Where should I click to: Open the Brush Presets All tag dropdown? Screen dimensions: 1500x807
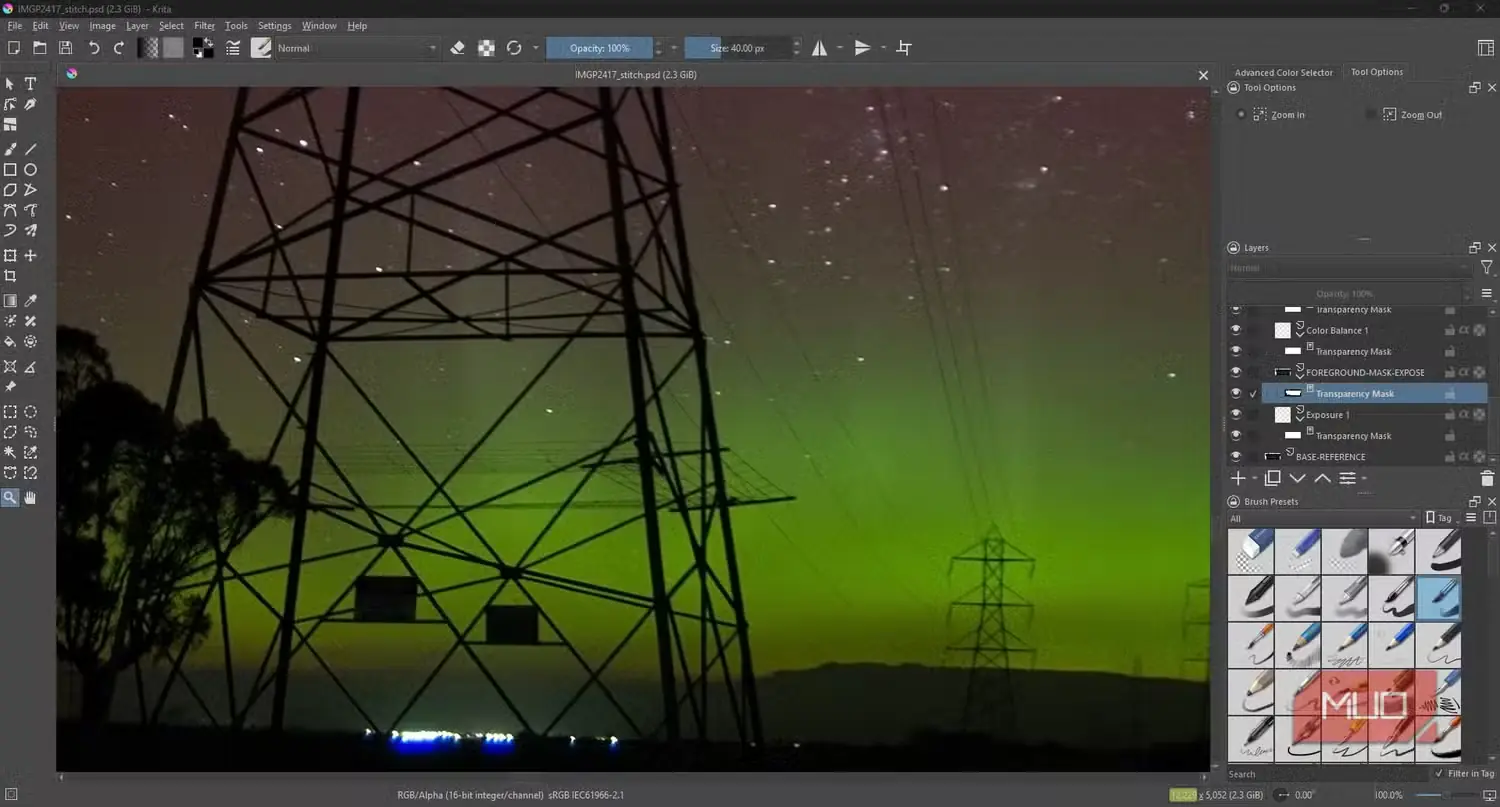tap(1323, 518)
